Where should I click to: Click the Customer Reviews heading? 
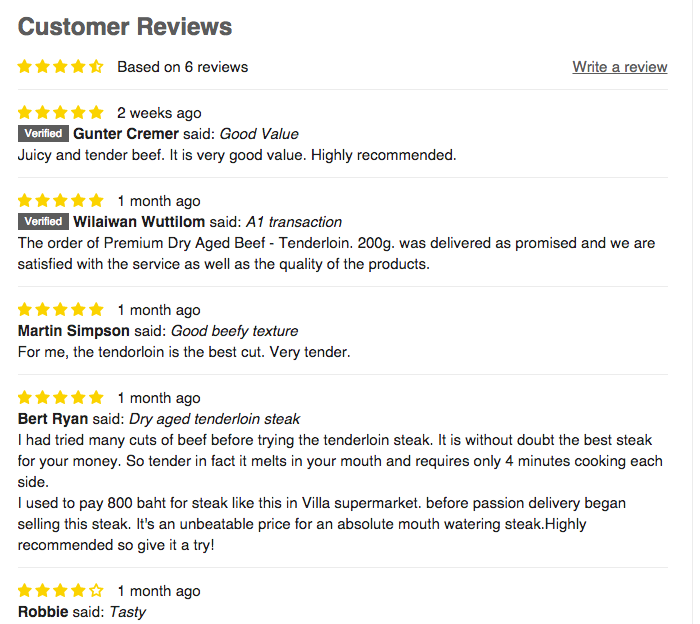(x=125, y=27)
